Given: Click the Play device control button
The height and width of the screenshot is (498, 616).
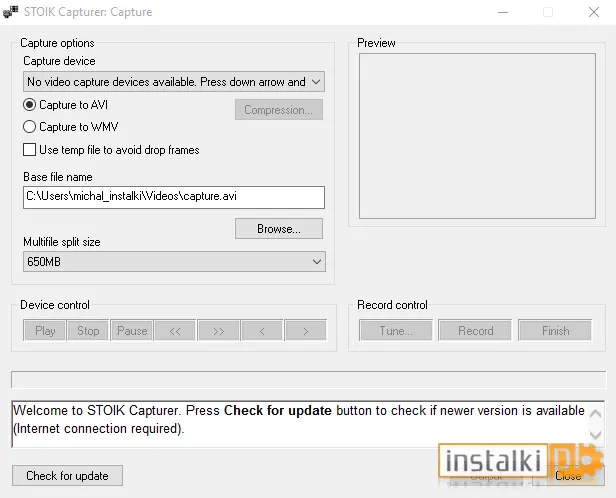Looking at the screenshot, I should pos(45,331).
